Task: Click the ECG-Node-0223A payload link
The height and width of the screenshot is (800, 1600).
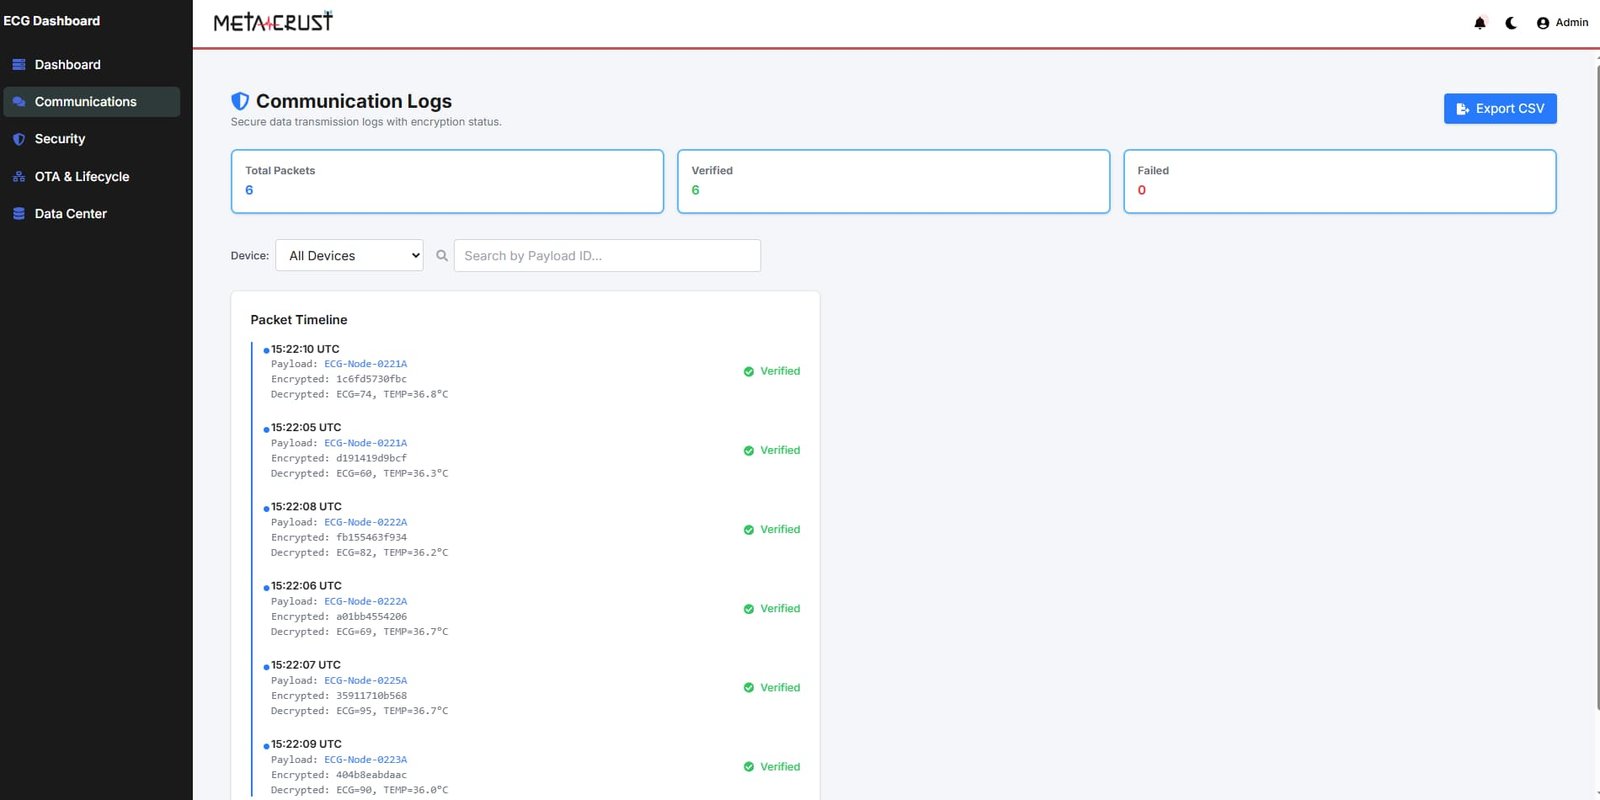Action: click(365, 760)
